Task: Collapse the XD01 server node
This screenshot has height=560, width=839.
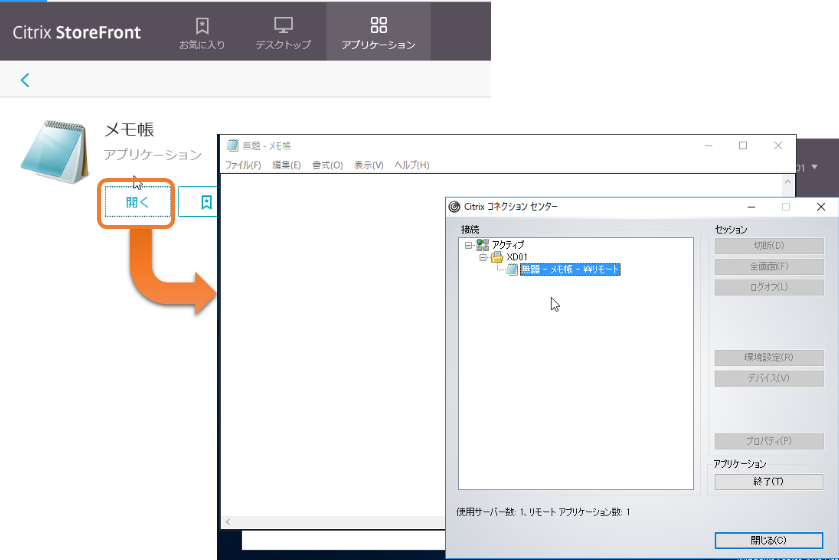Action: click(483, 257)
